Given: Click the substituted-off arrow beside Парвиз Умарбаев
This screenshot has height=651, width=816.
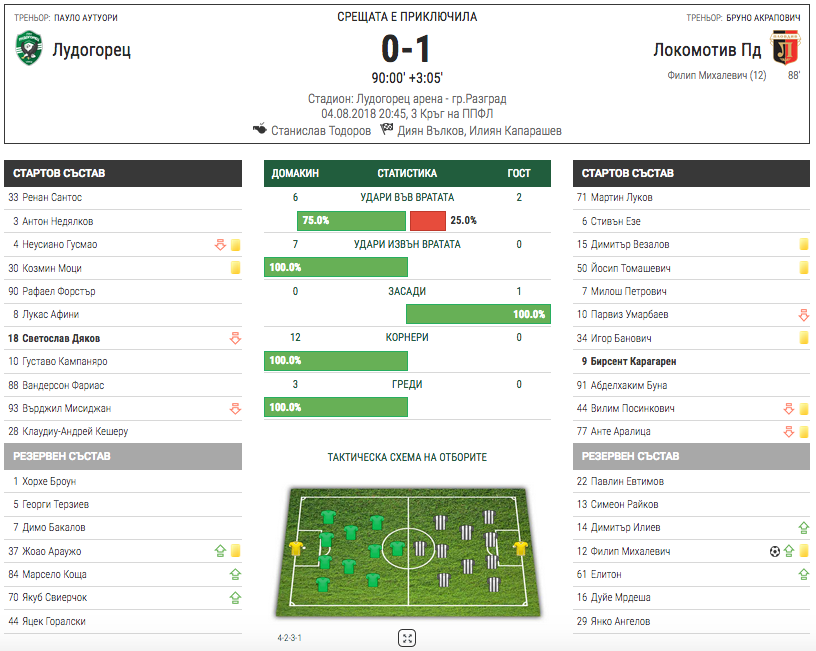Looking at the screenshot, I should point(804,315).
